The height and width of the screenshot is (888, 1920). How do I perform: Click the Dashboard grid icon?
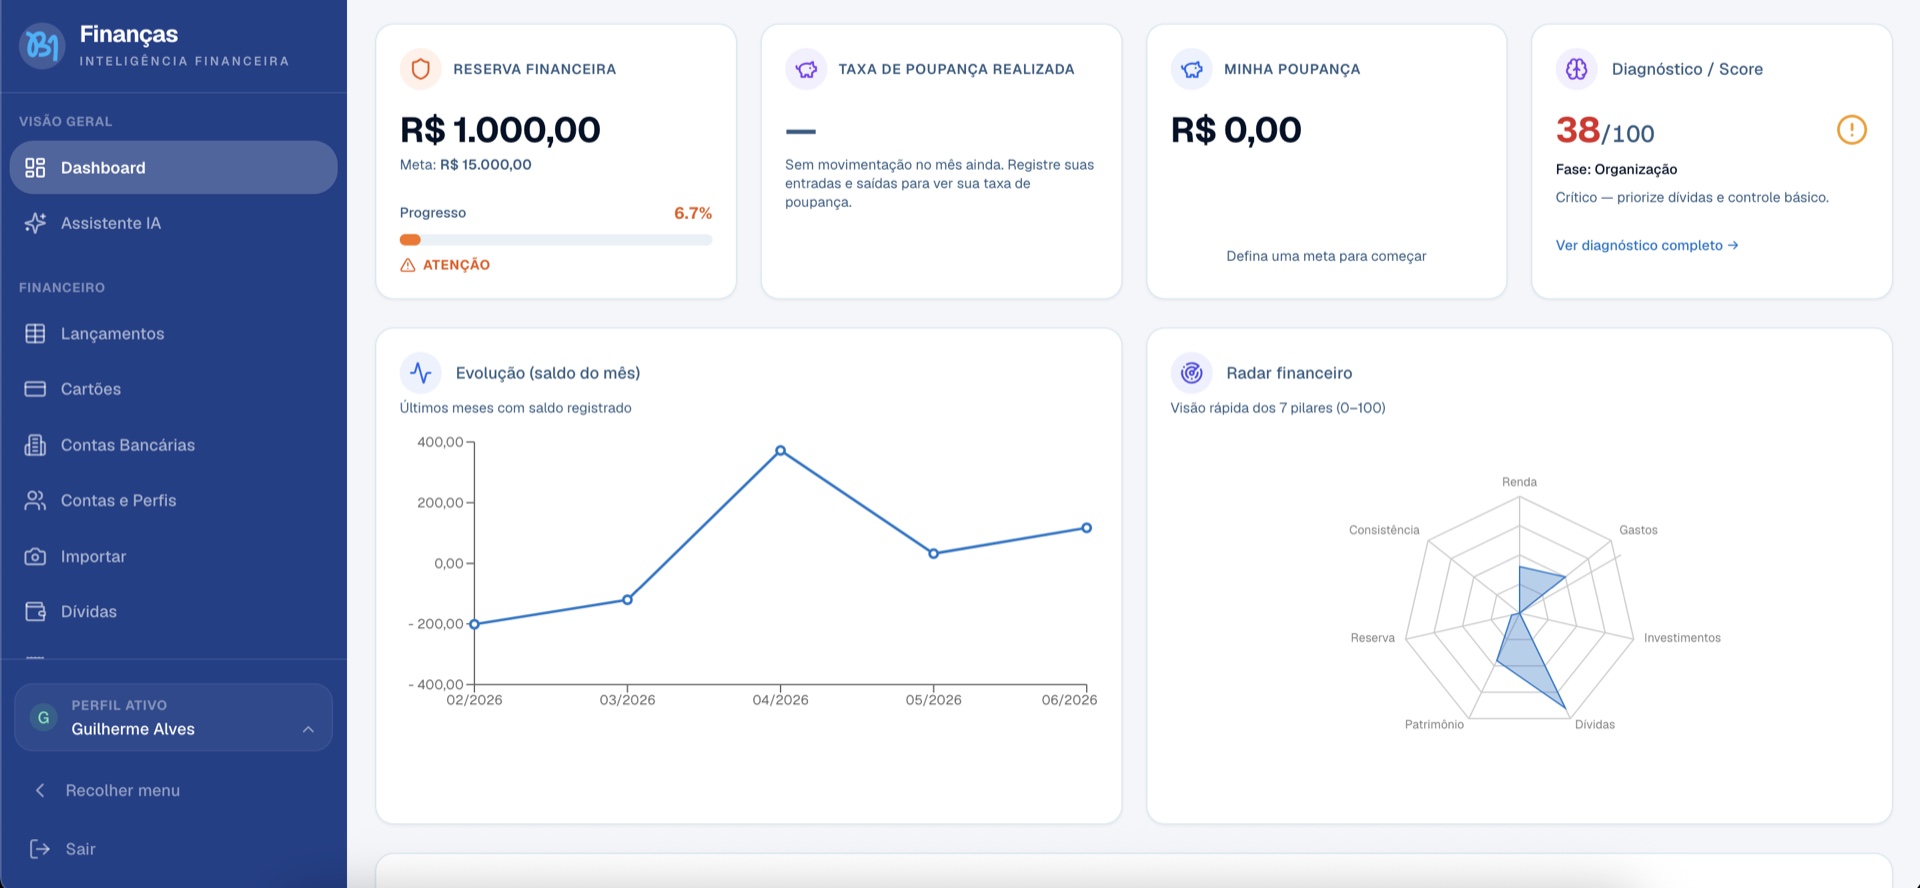[35, 167]
